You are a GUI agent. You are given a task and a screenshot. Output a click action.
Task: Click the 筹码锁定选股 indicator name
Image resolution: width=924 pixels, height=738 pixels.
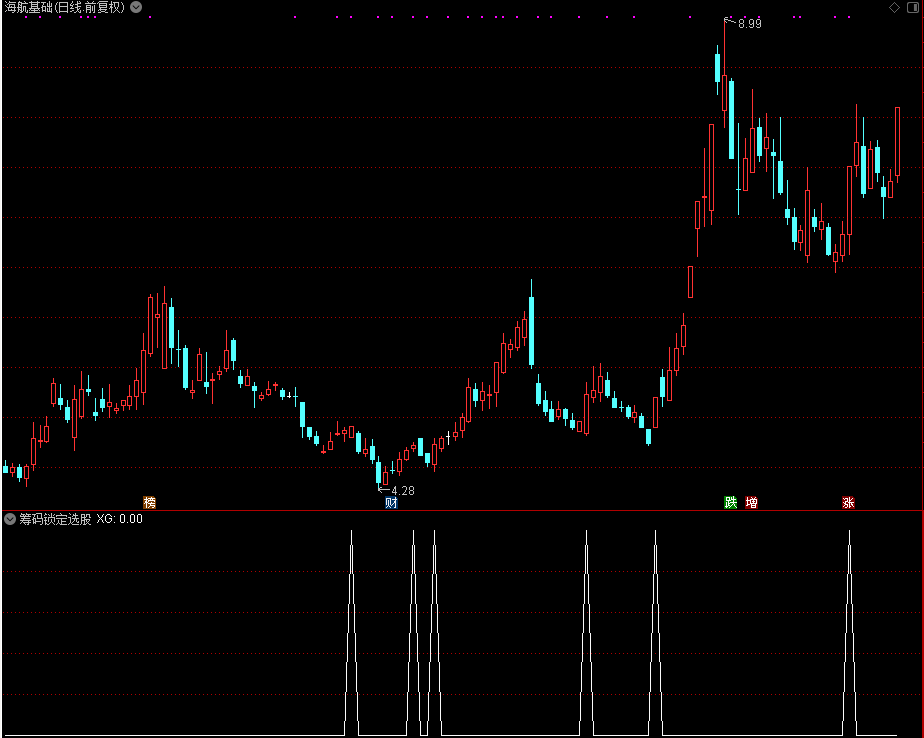pyautogui.click(x=55, y=519)
